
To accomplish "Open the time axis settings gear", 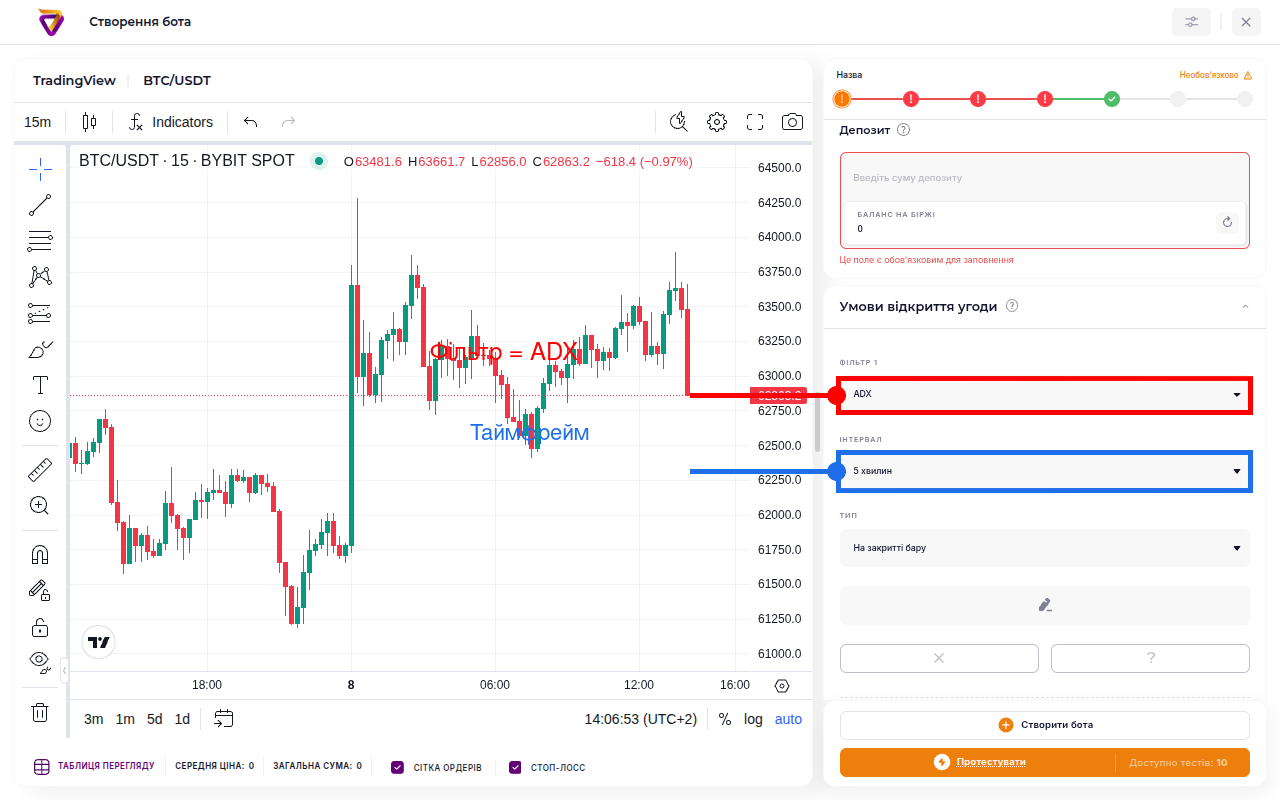I will pos(782,686).
